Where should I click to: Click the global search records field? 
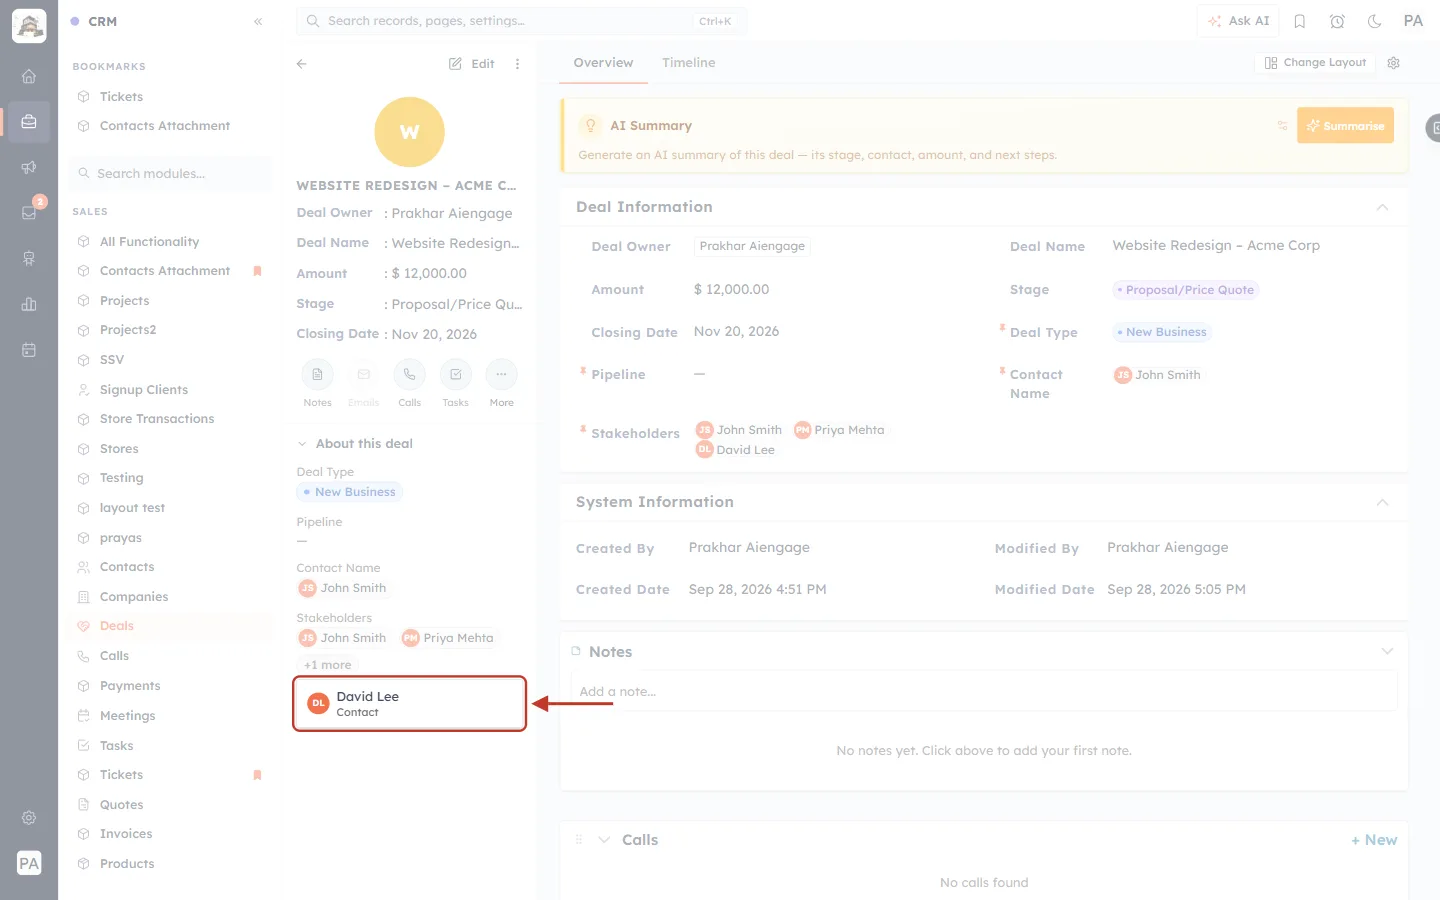coord(521,21)
